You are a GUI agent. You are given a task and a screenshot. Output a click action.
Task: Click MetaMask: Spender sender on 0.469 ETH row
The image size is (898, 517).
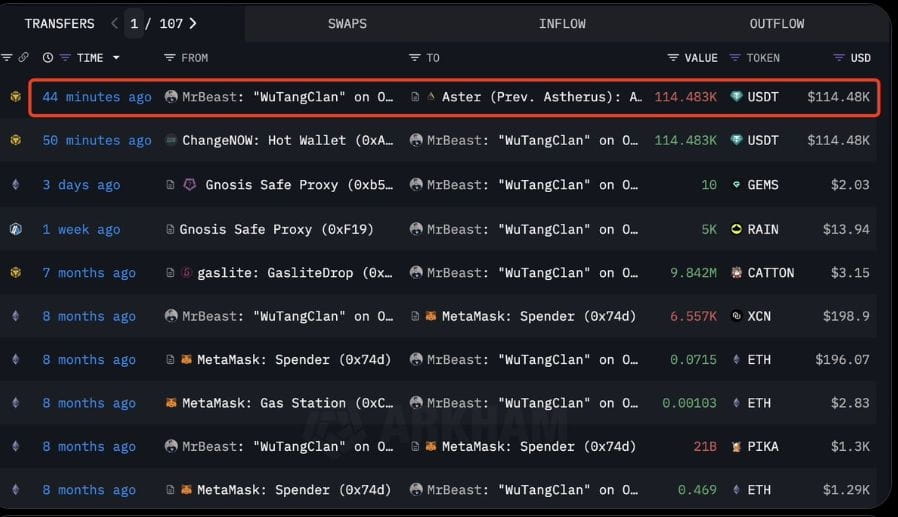coord(294,490)
